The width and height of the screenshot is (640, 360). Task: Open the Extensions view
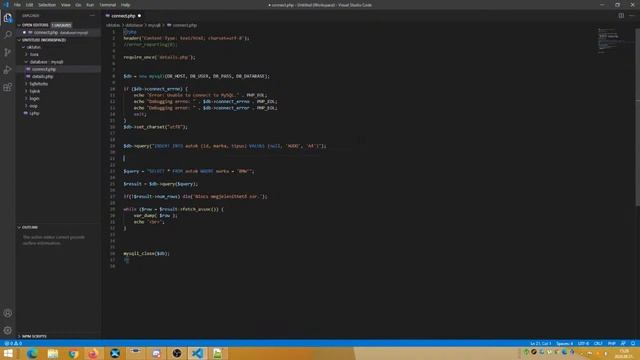(x=7, y=87)
